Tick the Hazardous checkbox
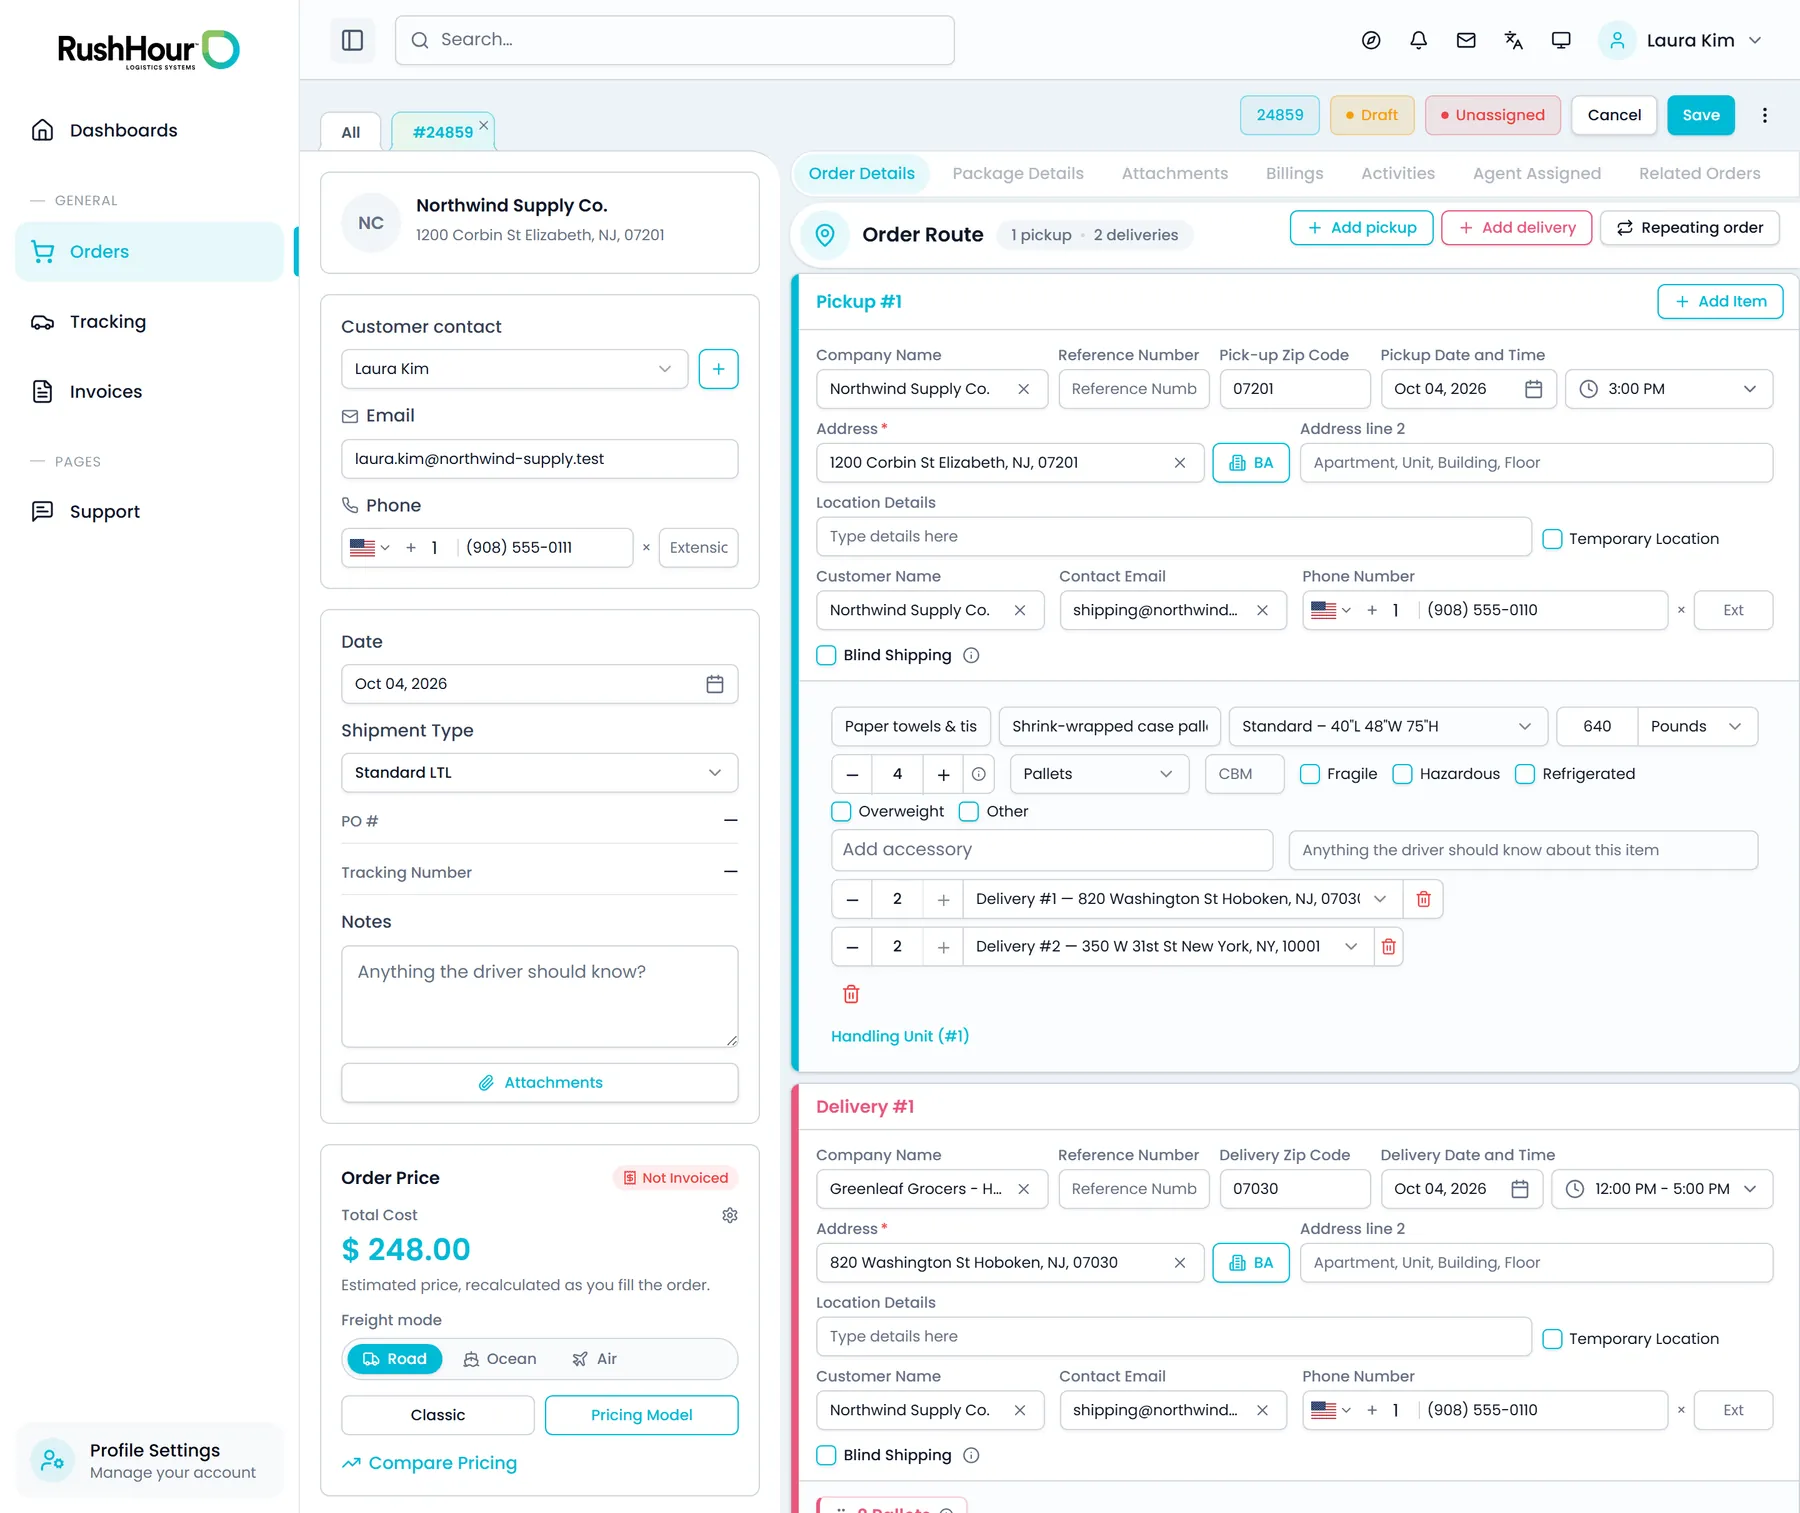The image size is (1800, 1513). [x=1402, y=774]
